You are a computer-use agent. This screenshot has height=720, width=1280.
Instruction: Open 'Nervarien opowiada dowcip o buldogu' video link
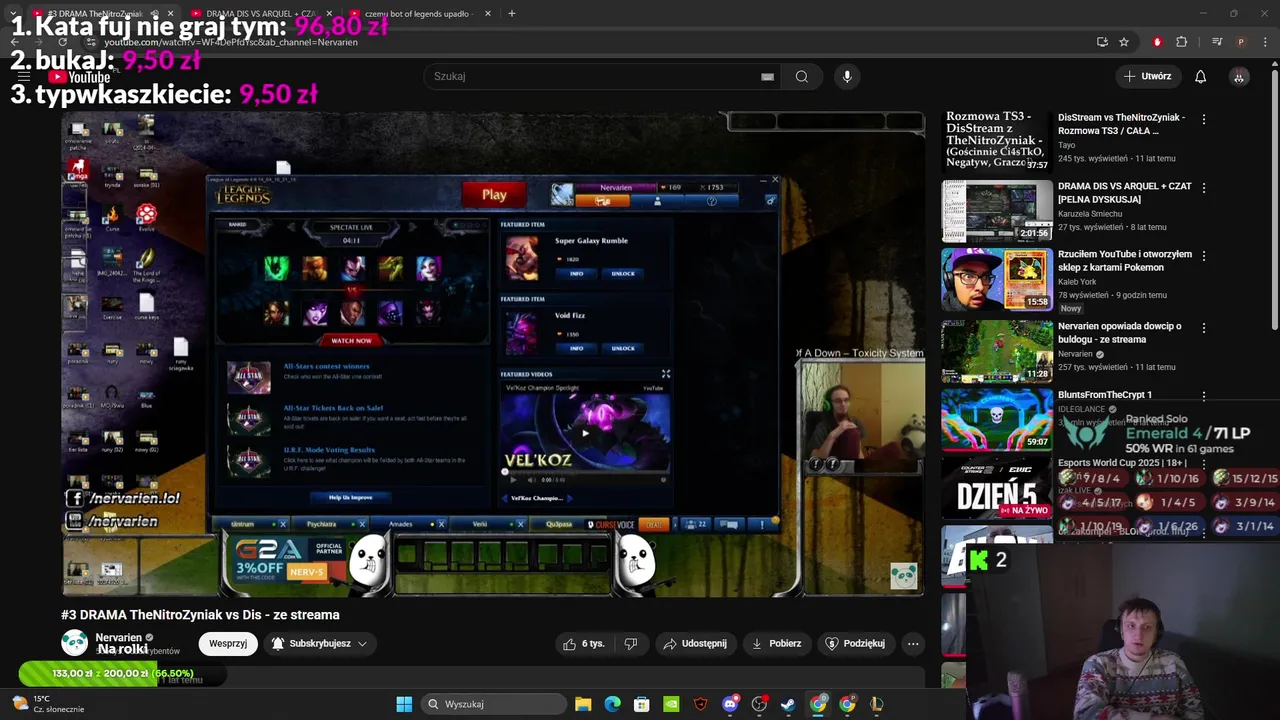(x=1119, y=332)
